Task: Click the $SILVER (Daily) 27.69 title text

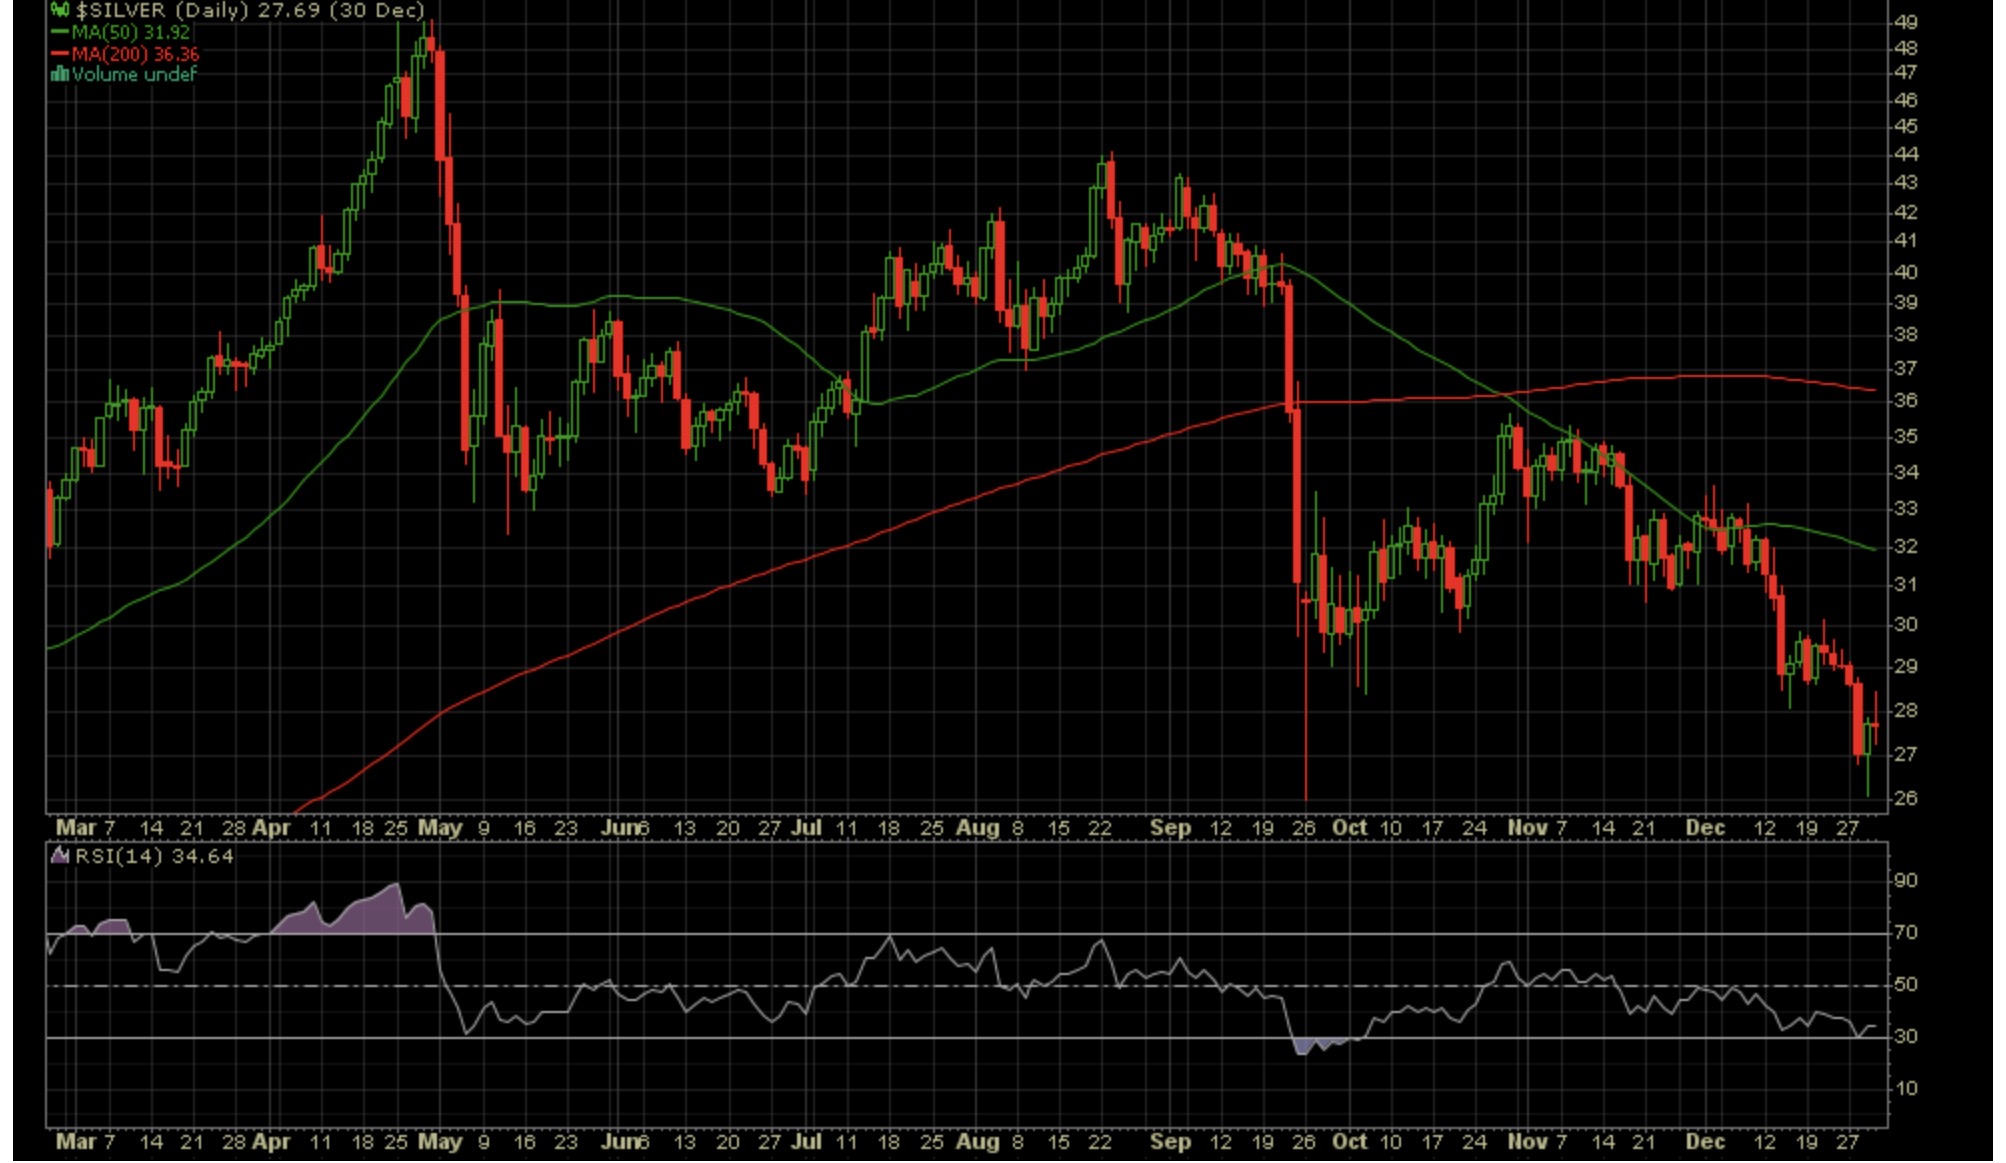Action: tap(250, 10)
